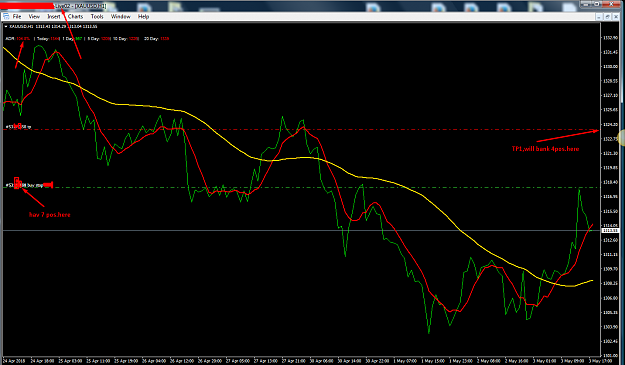The height and width of the screenshot is (365, 625).
Task: Minimize the XAUUSD chart sub-window
Action: (599, 17)
